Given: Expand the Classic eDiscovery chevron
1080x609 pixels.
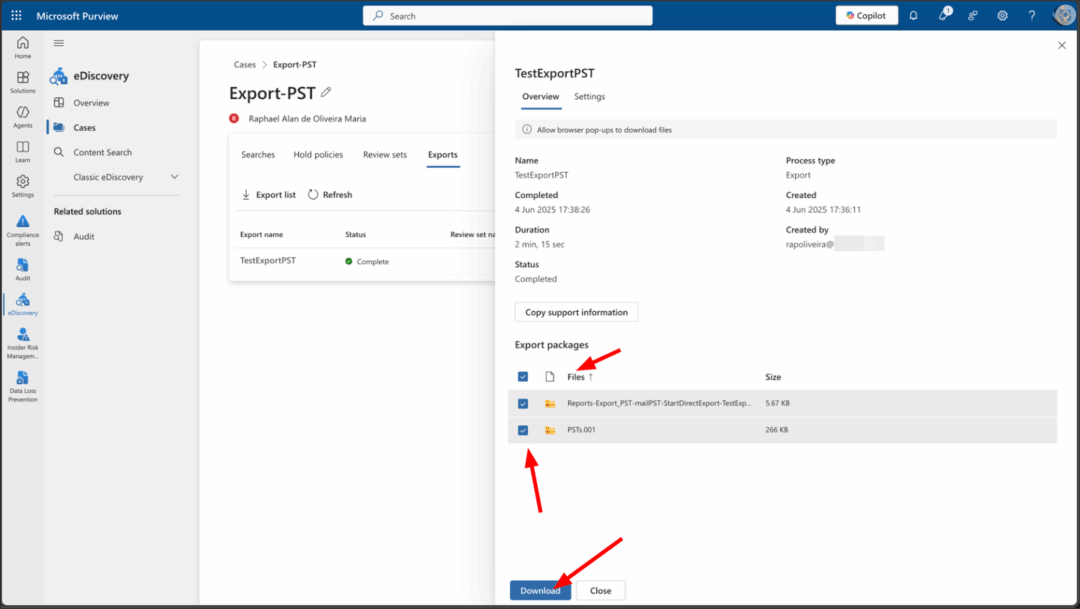Looking at the screenshot, I should tap(174, 177).
